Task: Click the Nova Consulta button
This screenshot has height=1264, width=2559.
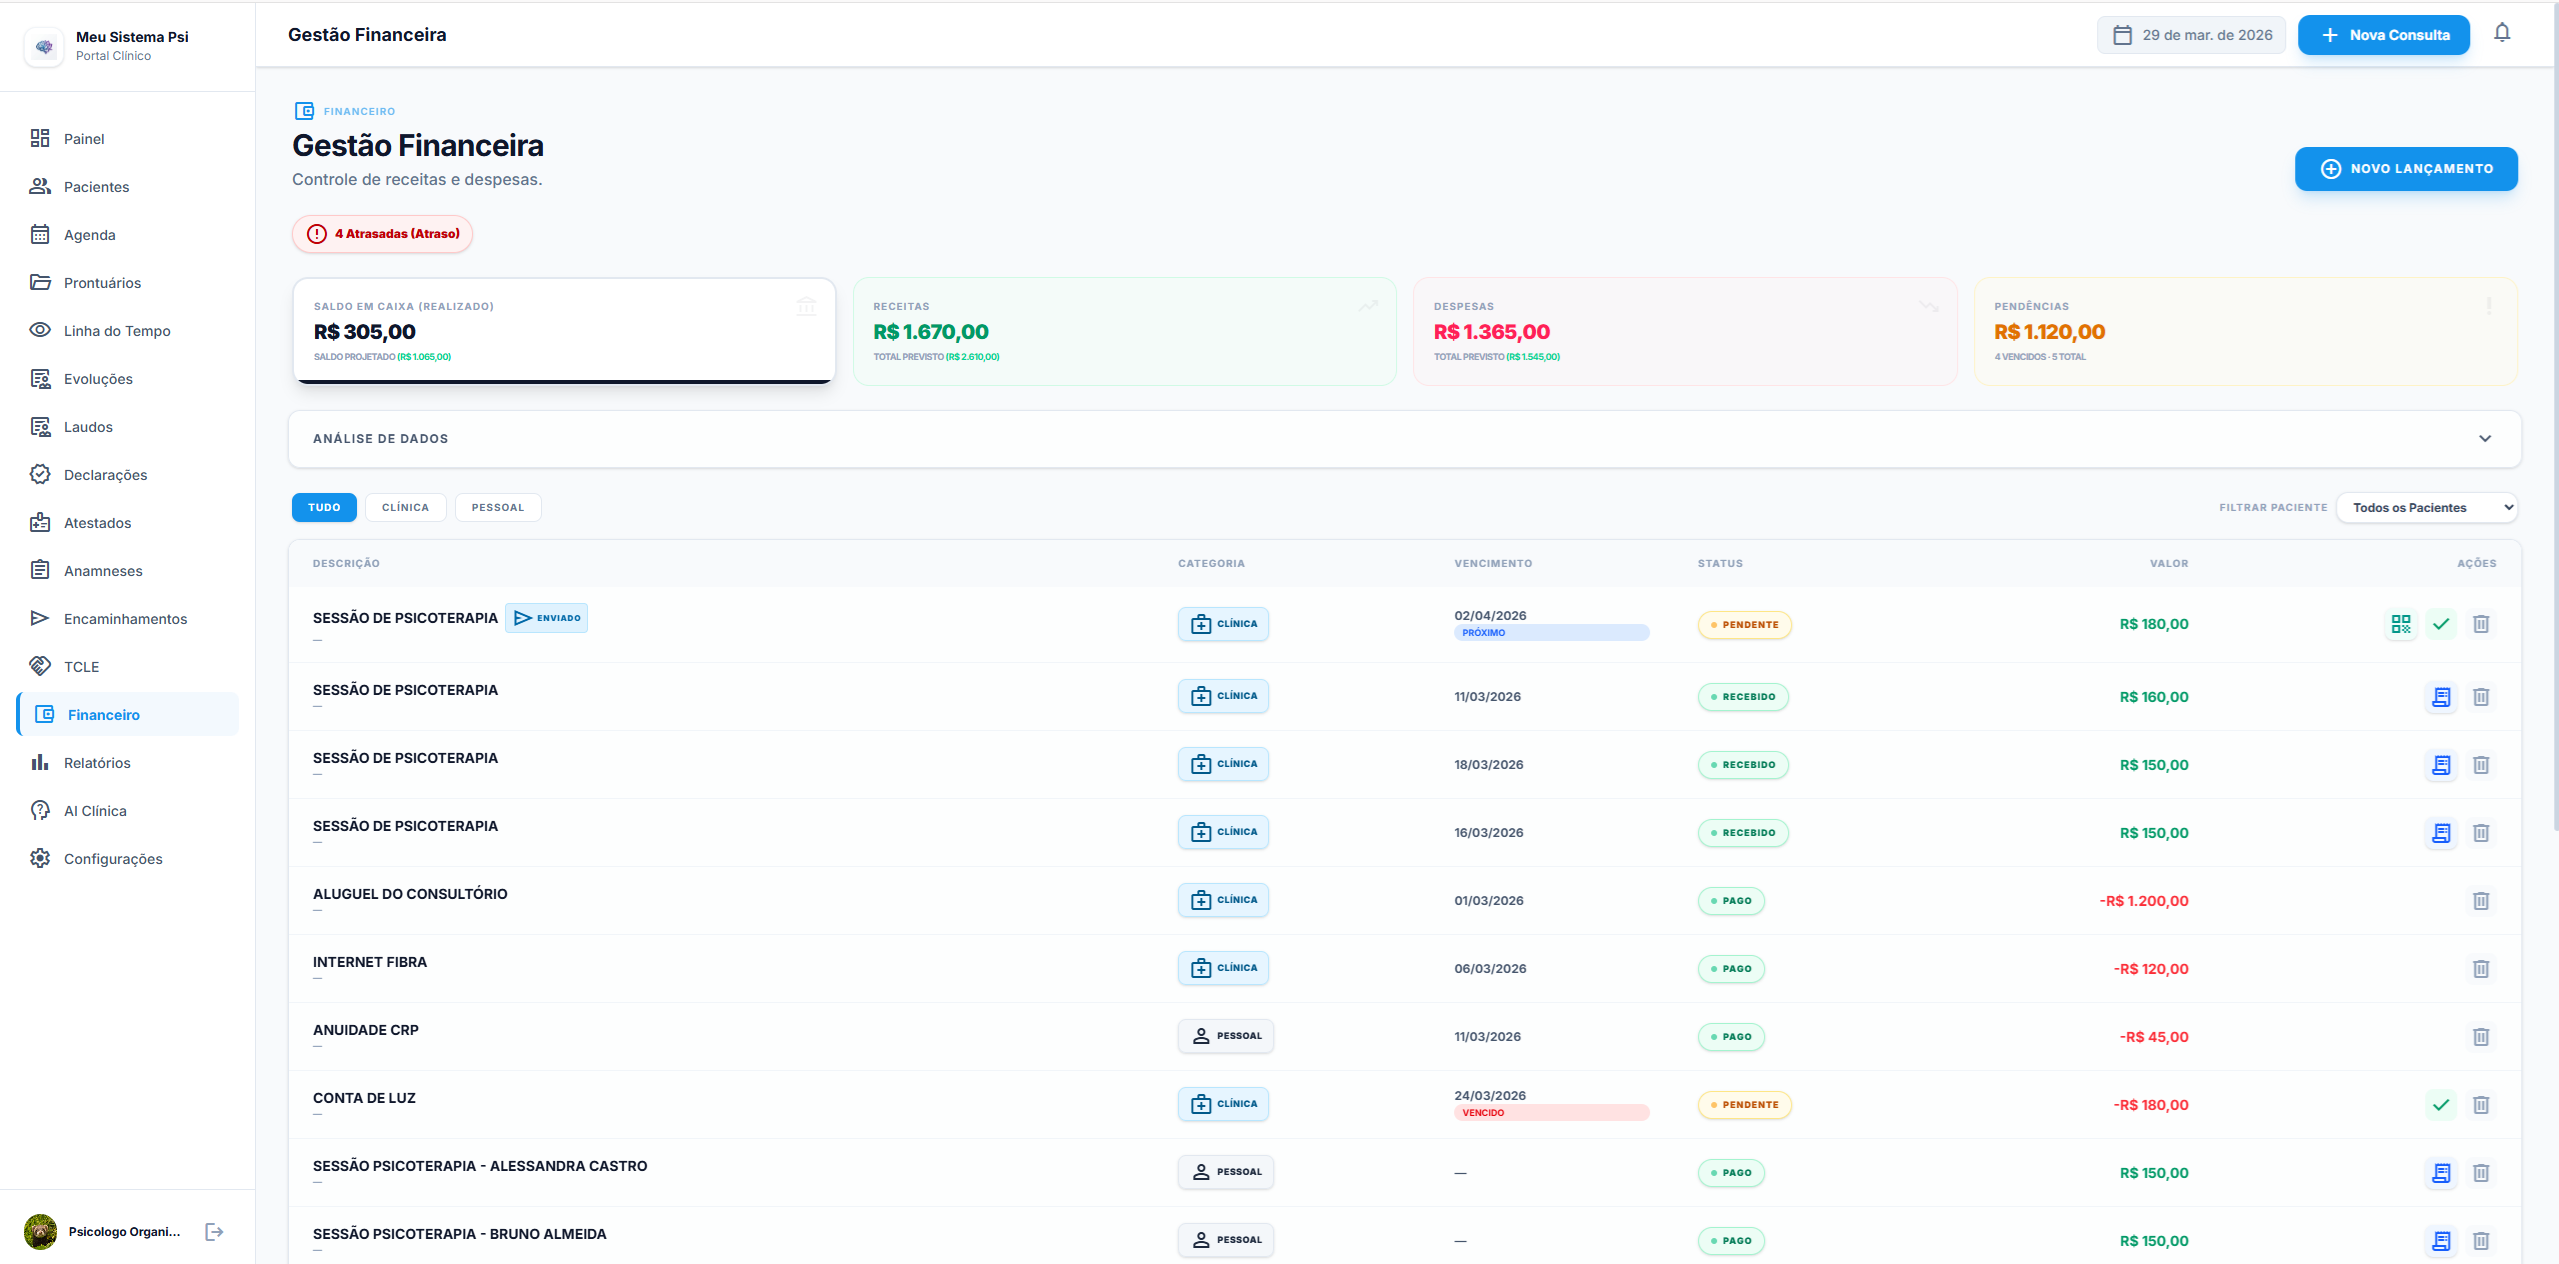Action: (2383, 35)
